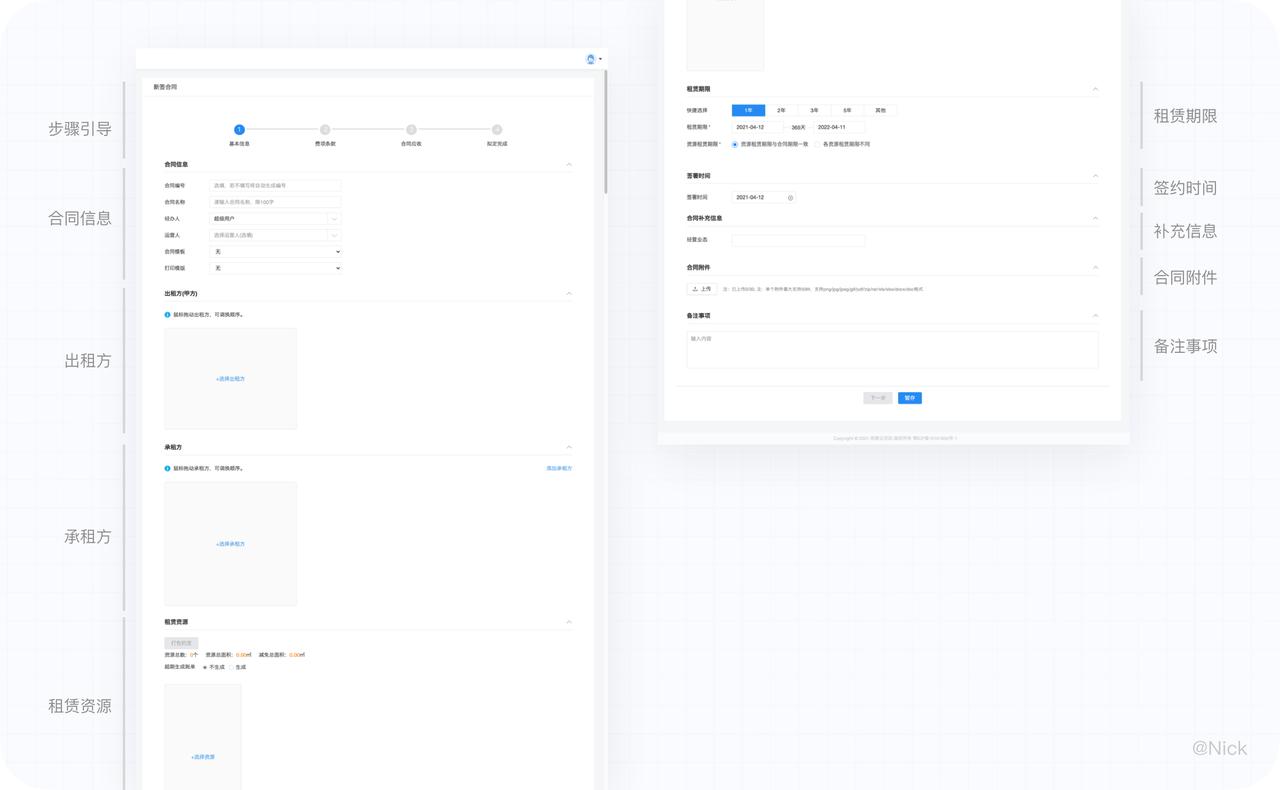Click the blue 暂存 button
The image size is (1280, 790).
[909, 398]
